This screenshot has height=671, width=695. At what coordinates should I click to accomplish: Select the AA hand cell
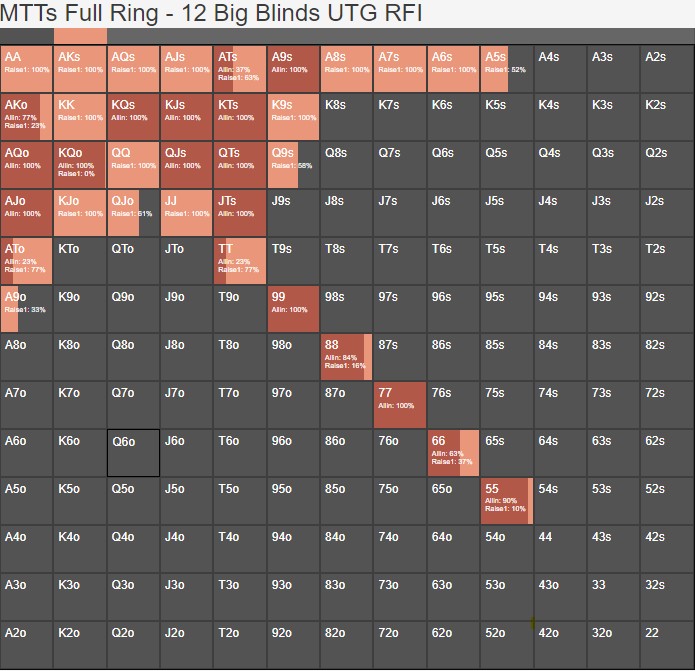27,69
